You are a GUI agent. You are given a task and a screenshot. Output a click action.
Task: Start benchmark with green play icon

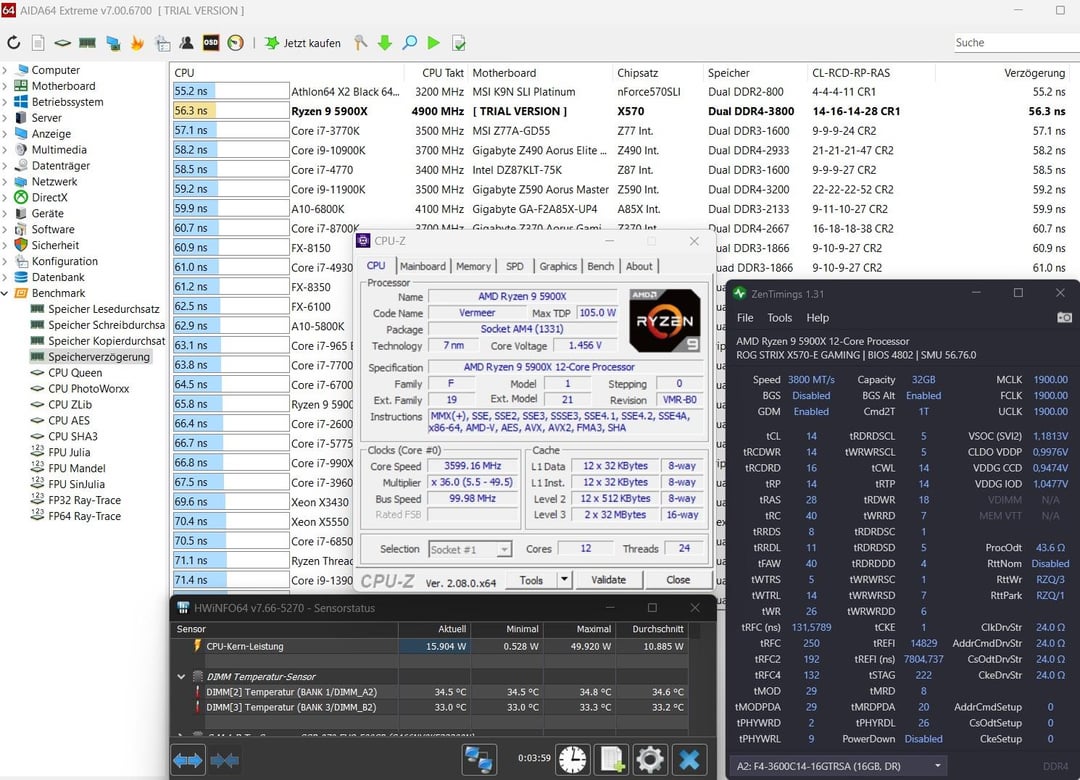[x=433, y=43]
